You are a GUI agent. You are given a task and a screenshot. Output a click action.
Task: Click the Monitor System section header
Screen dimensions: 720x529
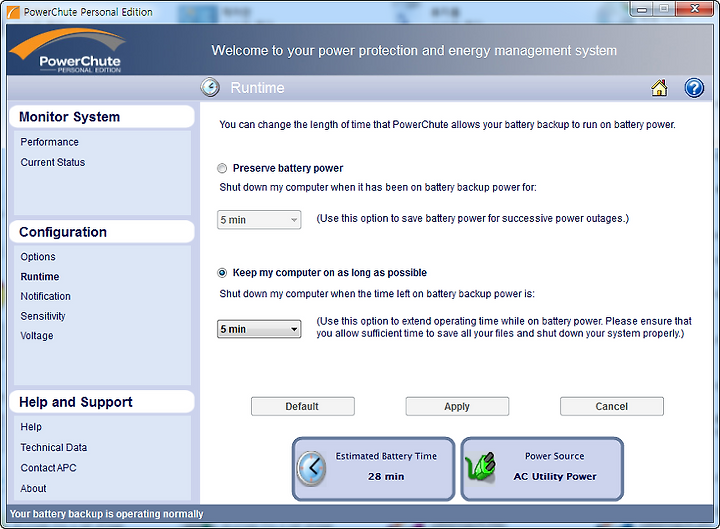(x=101, y=117)
